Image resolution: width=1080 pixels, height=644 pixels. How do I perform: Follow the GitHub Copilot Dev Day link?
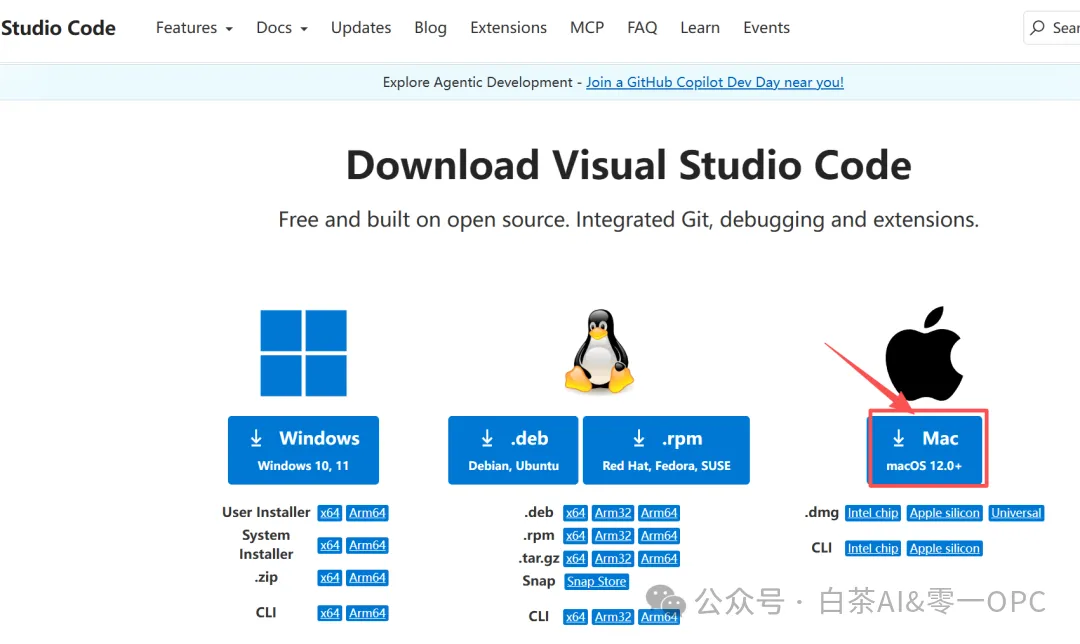pyautogui.click(x=715, y=82)
